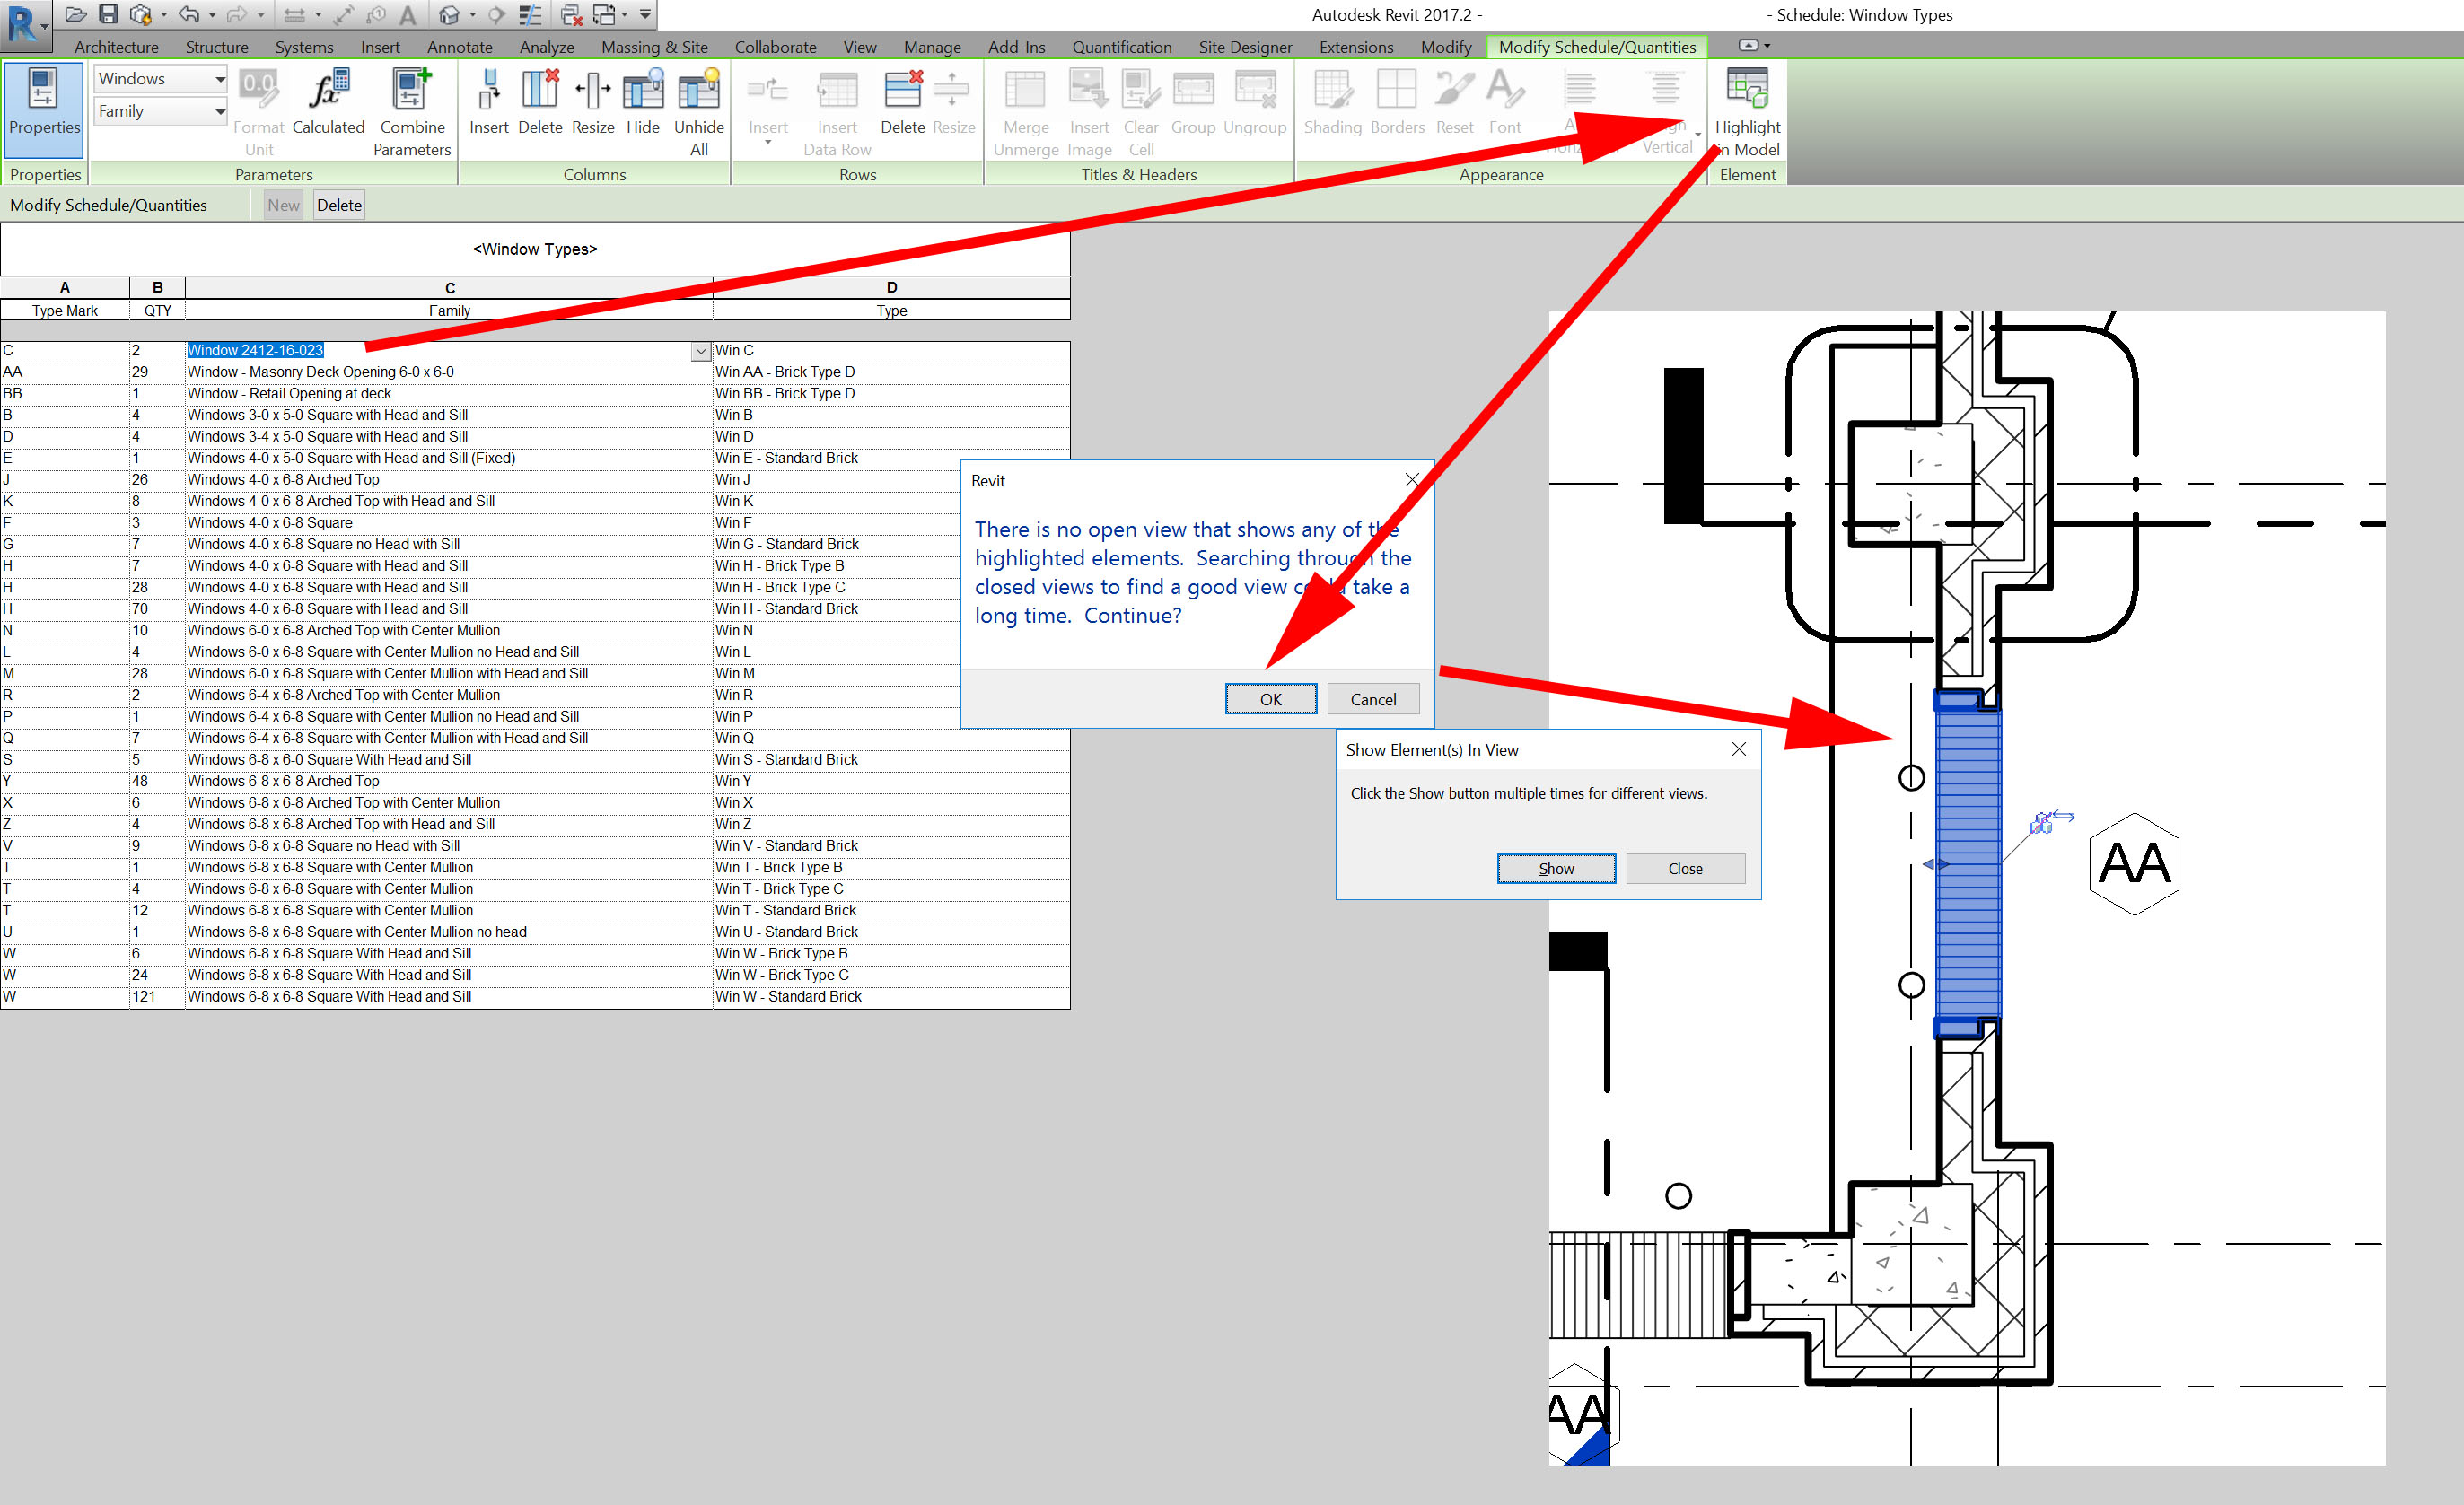Click Cancel in the Revit dialog

[x=1372, y=699]
